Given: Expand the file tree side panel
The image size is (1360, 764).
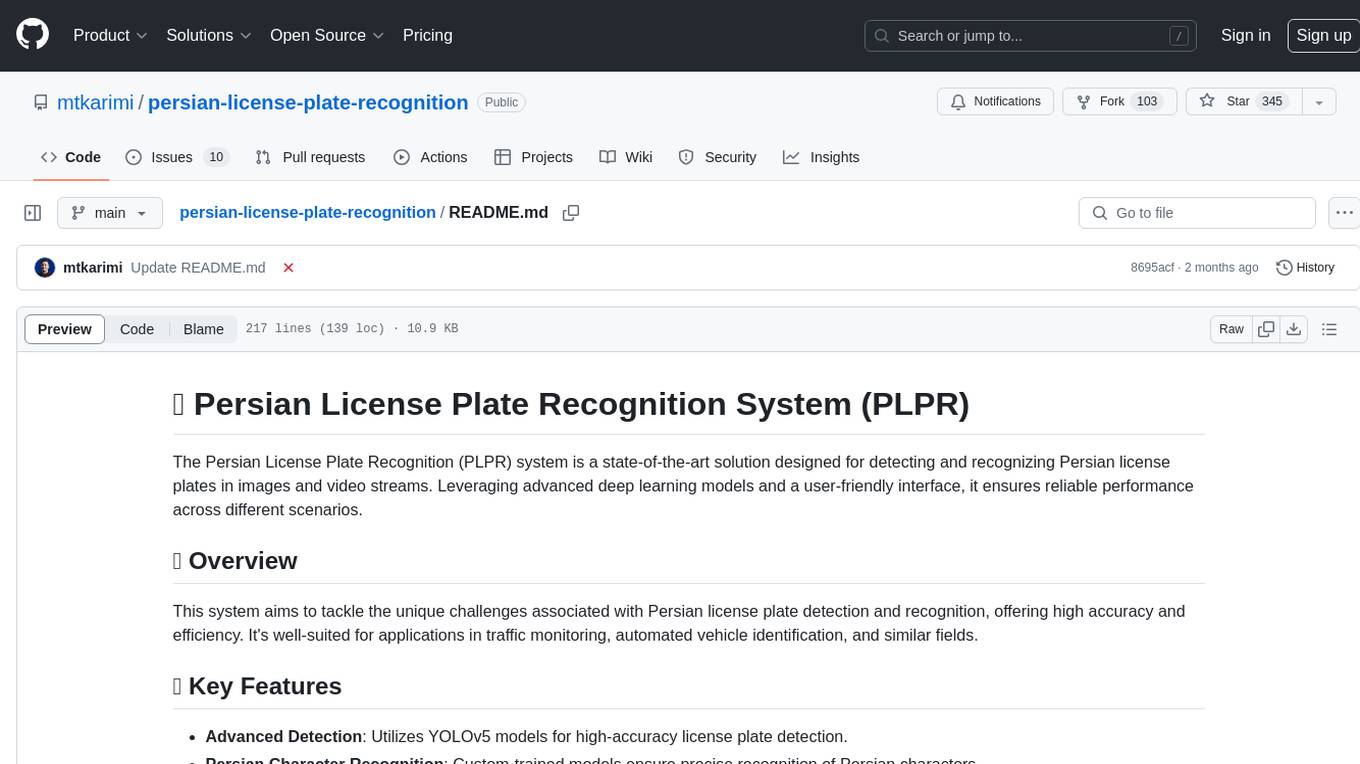Looking at the screenshot, I should coord(33,213).
